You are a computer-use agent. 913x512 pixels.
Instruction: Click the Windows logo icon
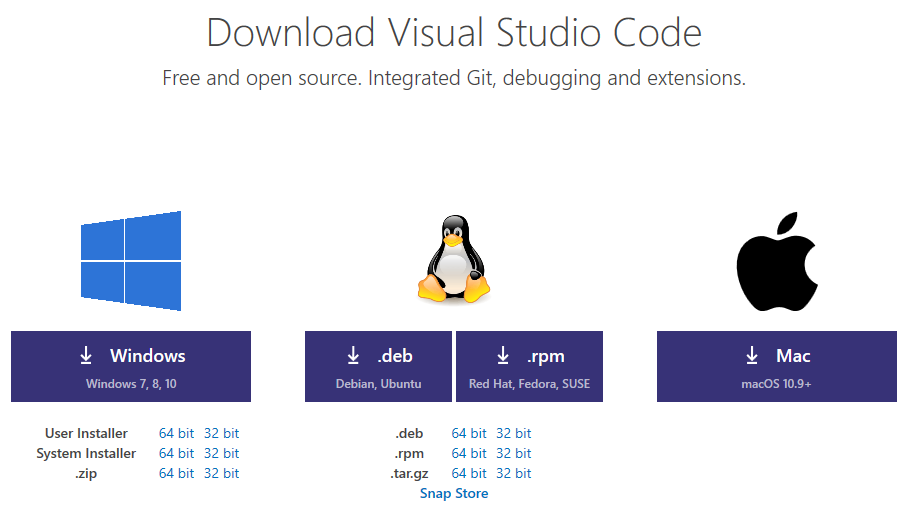click(x=131, y=261)
